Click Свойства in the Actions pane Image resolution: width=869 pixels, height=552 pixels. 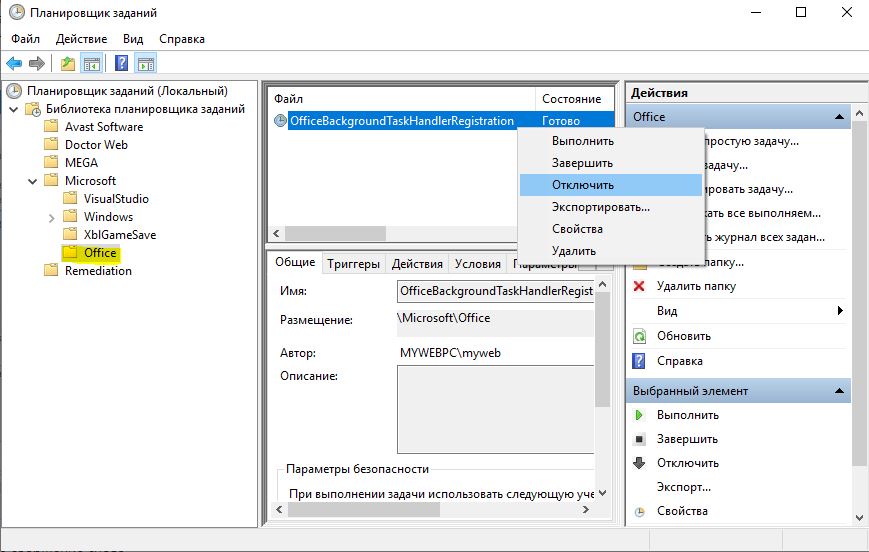click(682, 511)
